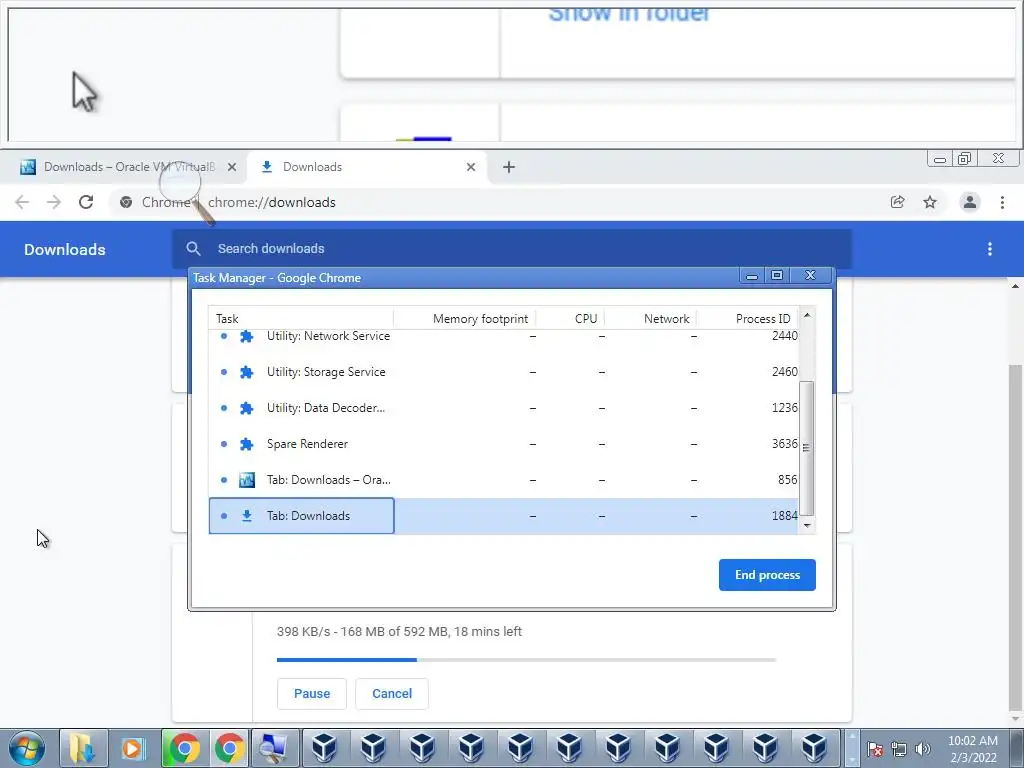Viewport: 1024px width, 768px height.
Task: Click process ID 1884 cell
Action: tap(784, 516)
